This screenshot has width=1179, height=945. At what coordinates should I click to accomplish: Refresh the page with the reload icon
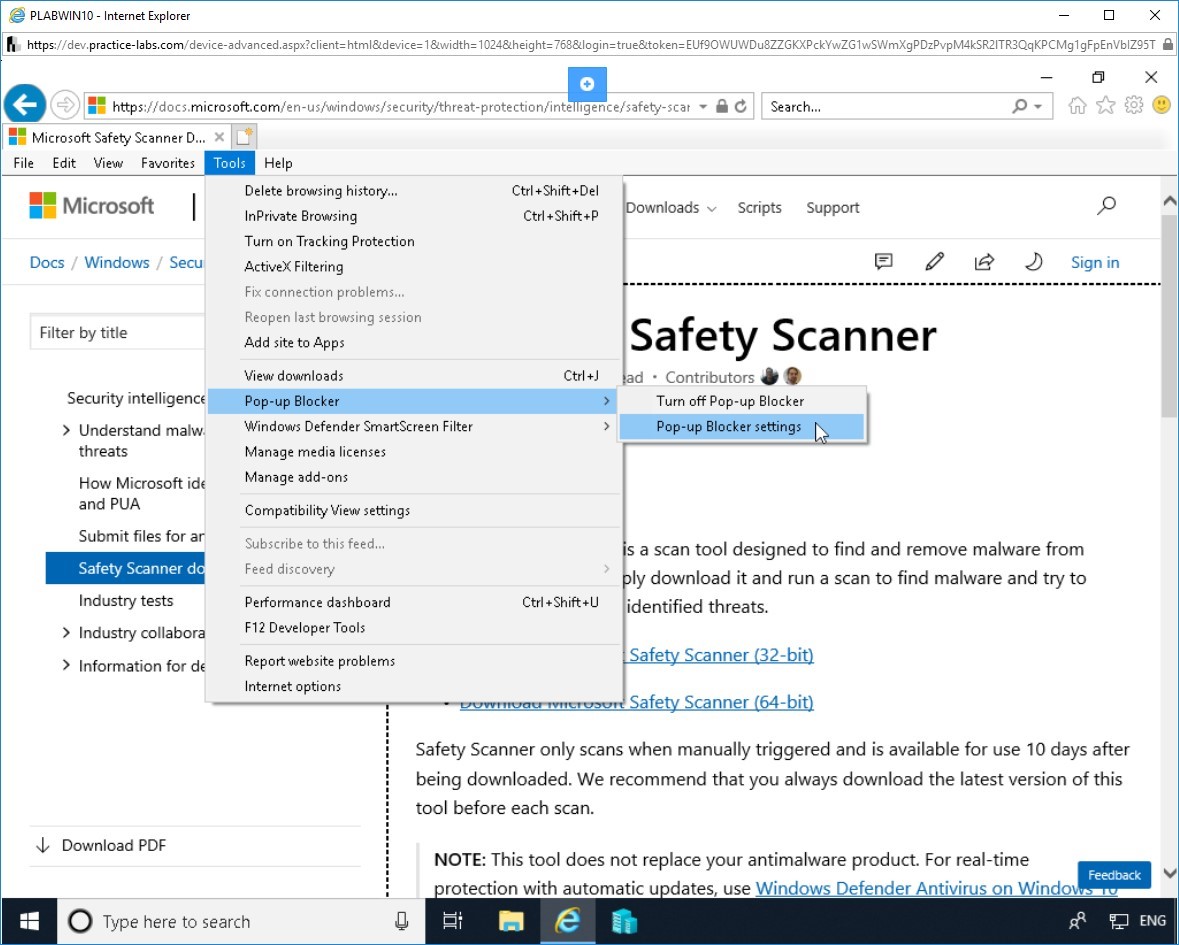point(741,107)
